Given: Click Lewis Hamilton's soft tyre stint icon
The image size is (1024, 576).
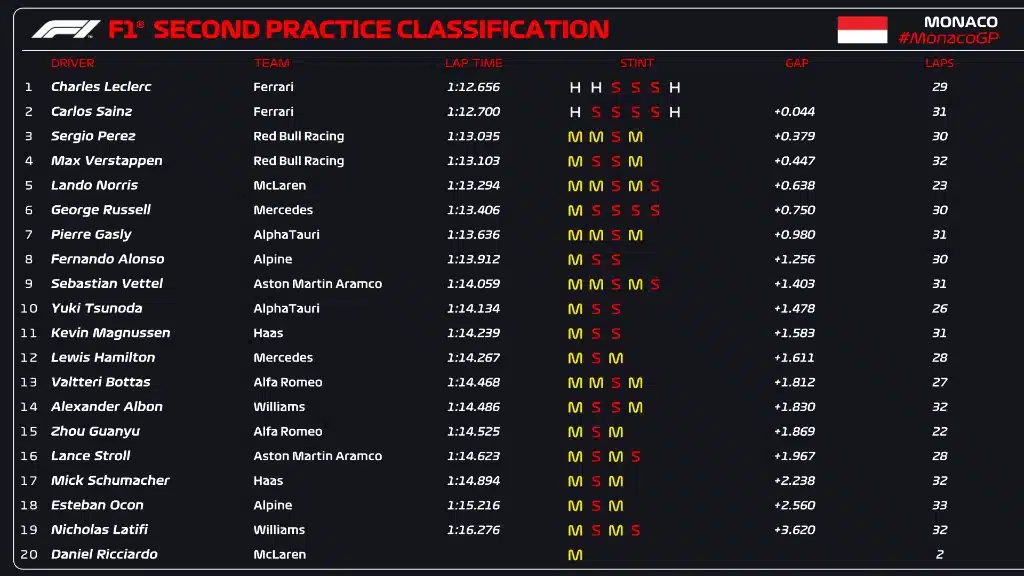Looking at the screenshot, I should point(596,358).
